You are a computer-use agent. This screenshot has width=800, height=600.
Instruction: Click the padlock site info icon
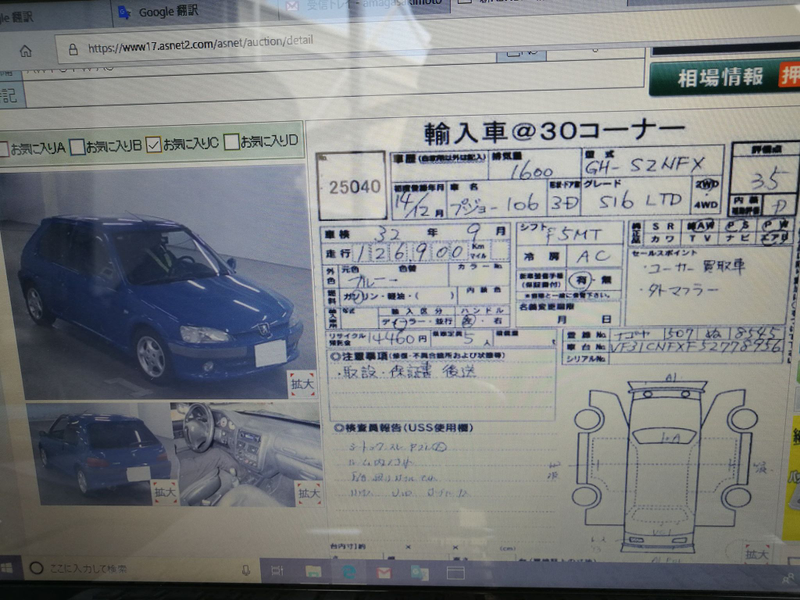[73, 49]
